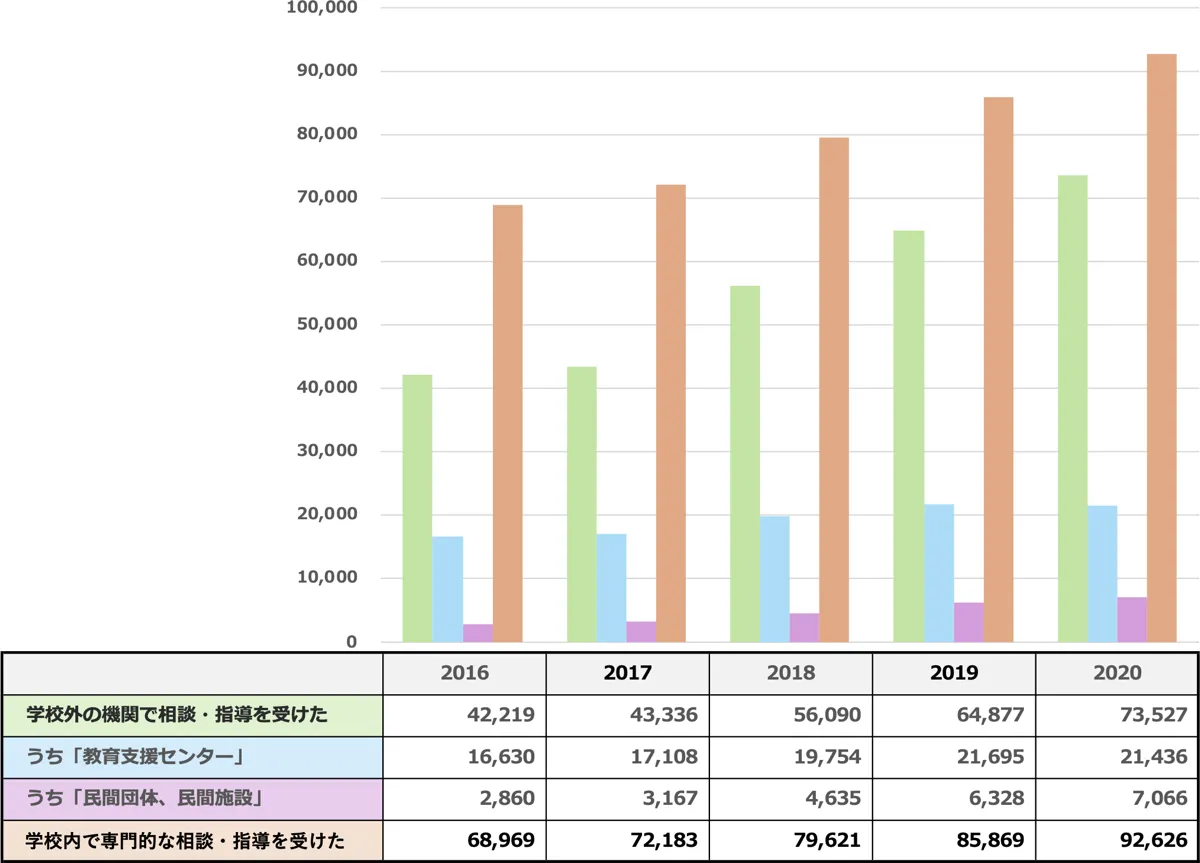Viewport: 1200px width, 863px height.
Task: Click the 2018 green bar in chart
Action: [745, 464]
